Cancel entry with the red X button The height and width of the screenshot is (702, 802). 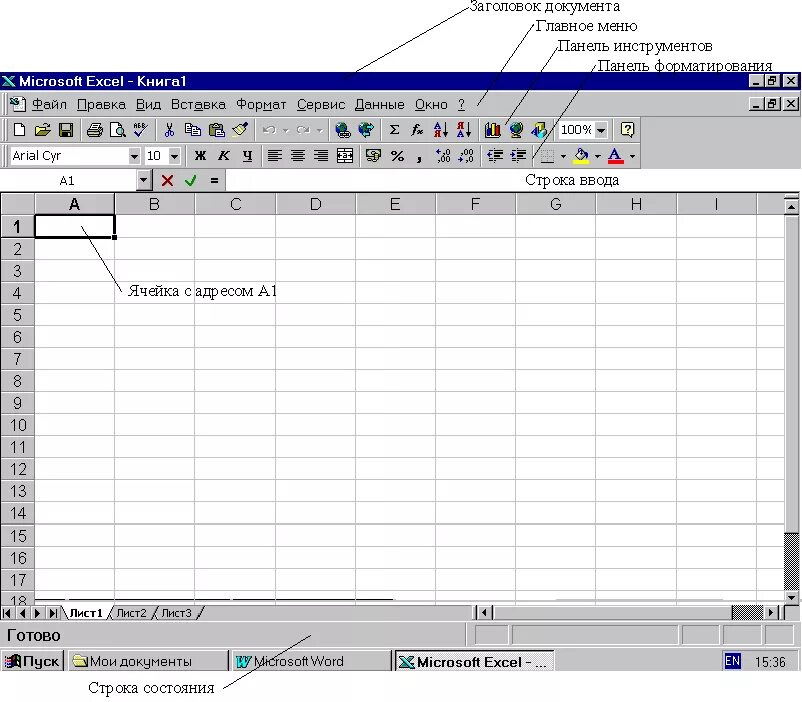pyautogui.click(x=167, y=180)
